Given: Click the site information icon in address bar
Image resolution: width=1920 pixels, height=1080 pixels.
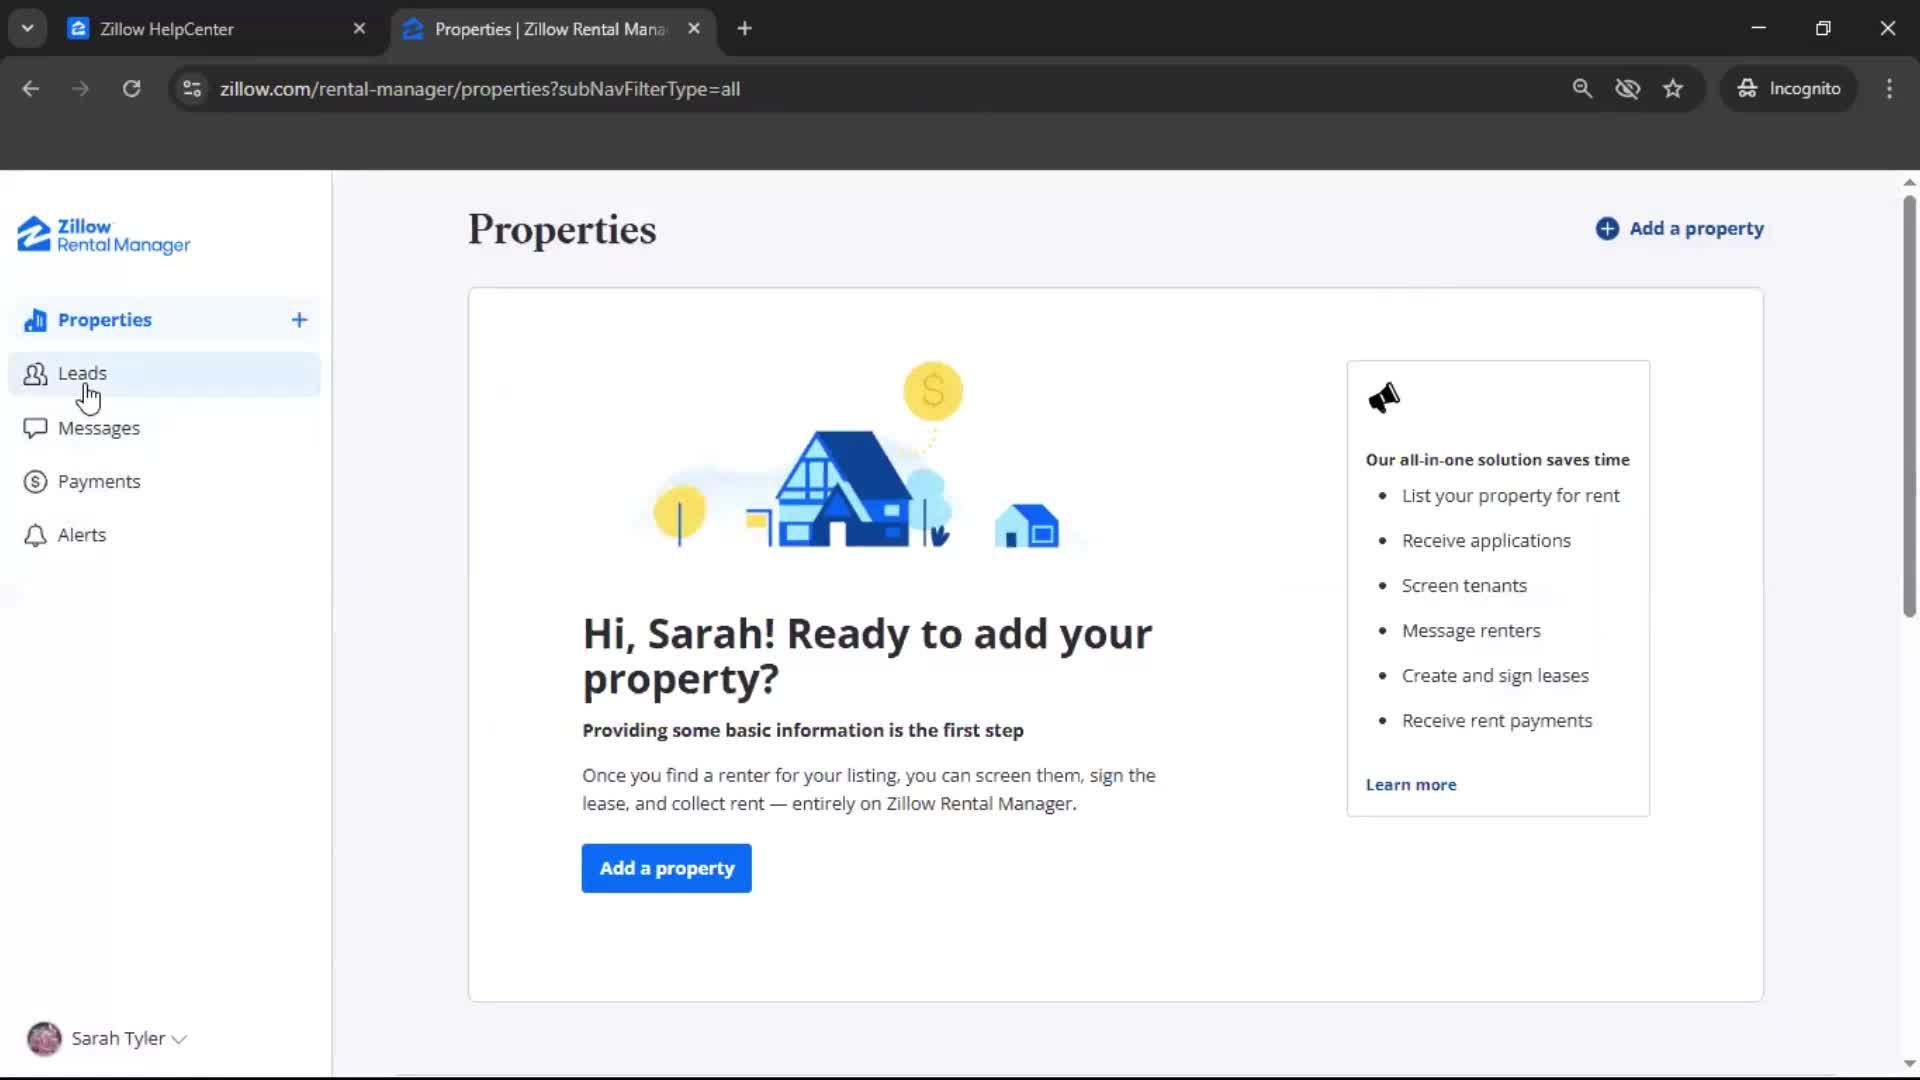Looking at the screenshot, I should (191, 88).
